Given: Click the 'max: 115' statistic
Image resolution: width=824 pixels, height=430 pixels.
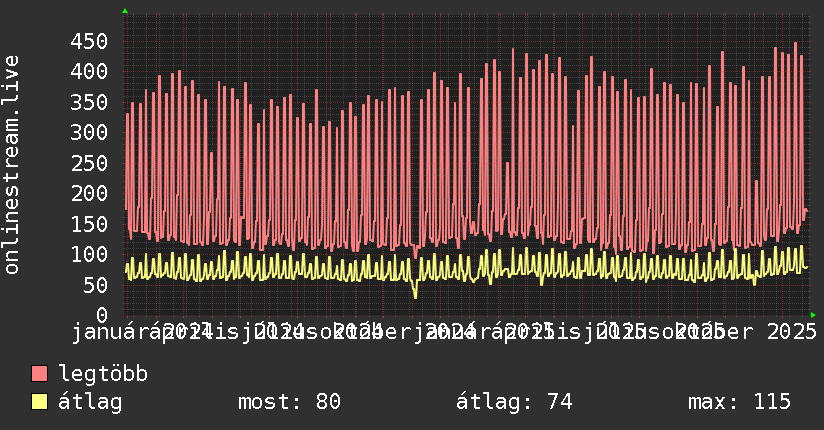Looking at the screenshot, I should [x=739, y=402].
